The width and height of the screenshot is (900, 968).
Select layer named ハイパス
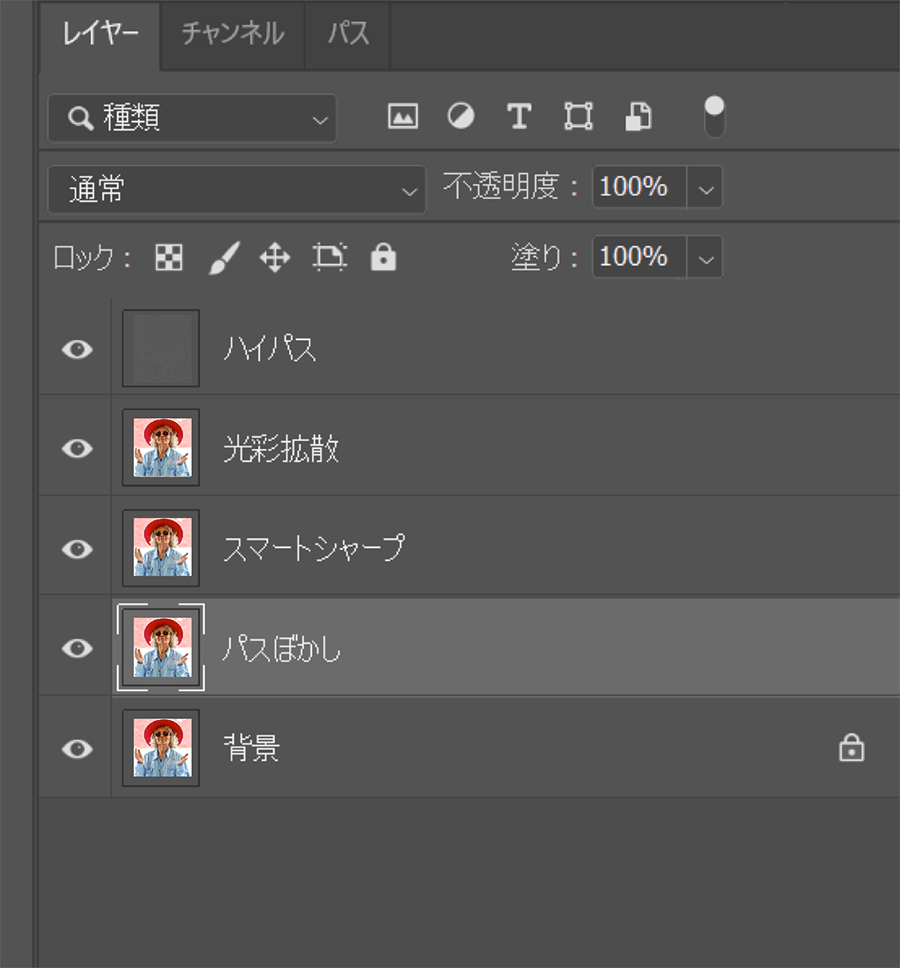pyautogui.click(x=270, y=349)
